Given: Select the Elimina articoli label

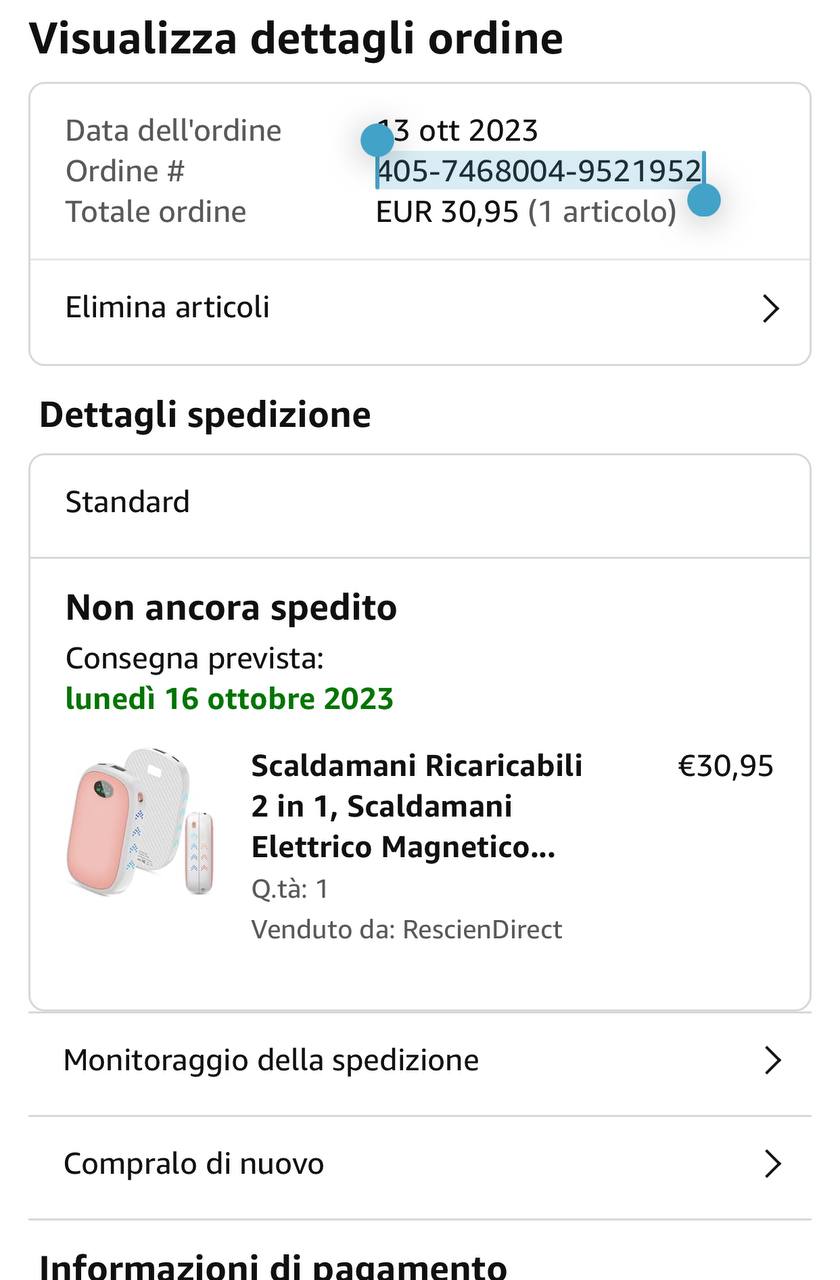Looking at the screenshot, I should [x=168, y=307].
